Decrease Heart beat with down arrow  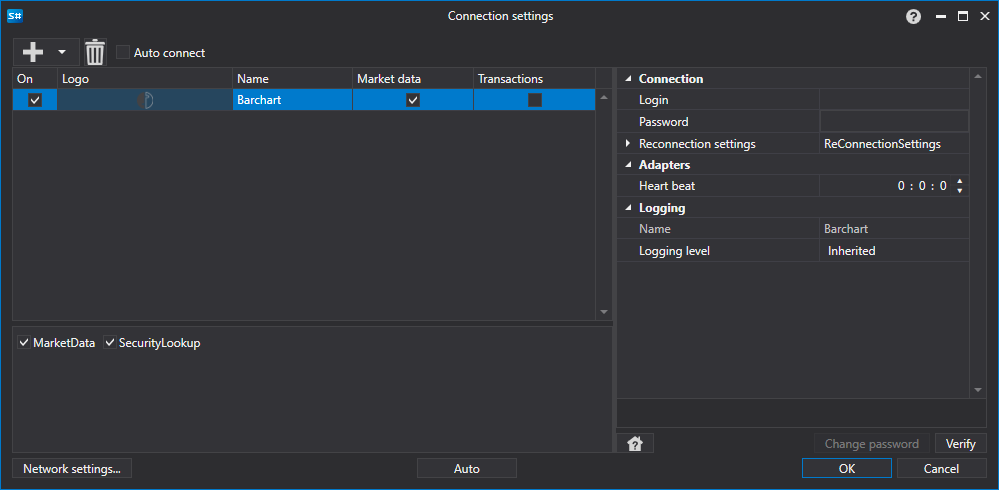coord(959,191)
